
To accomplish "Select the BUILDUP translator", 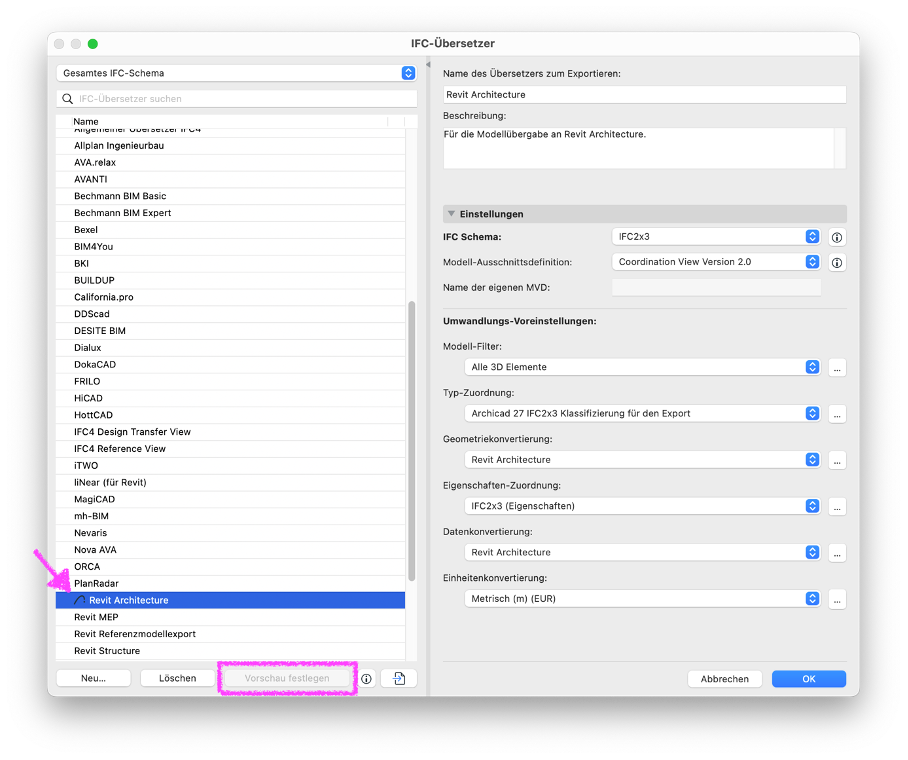I will [230, 280].
